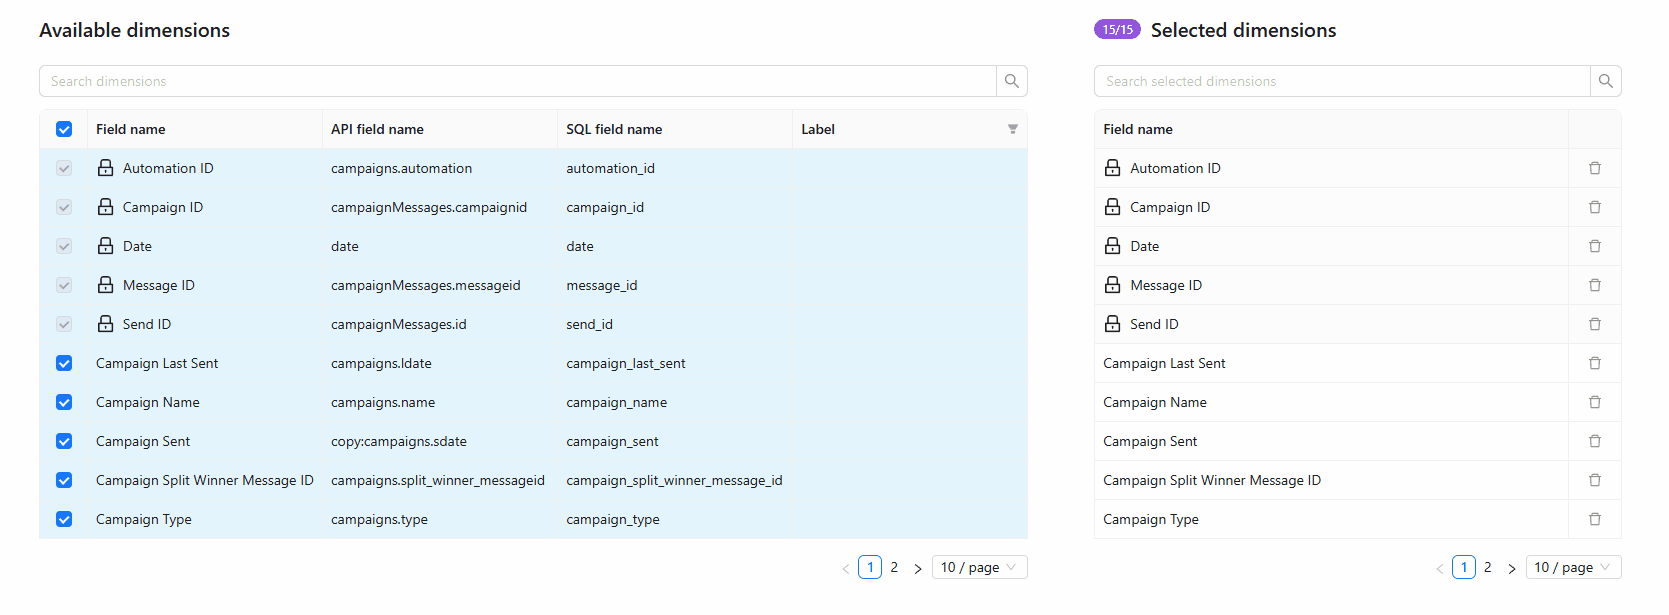This screenshot has width=1669, height=615.
Task: Delete Campaign Last Sent from selected dimensions
Action: click(1594, 363)
